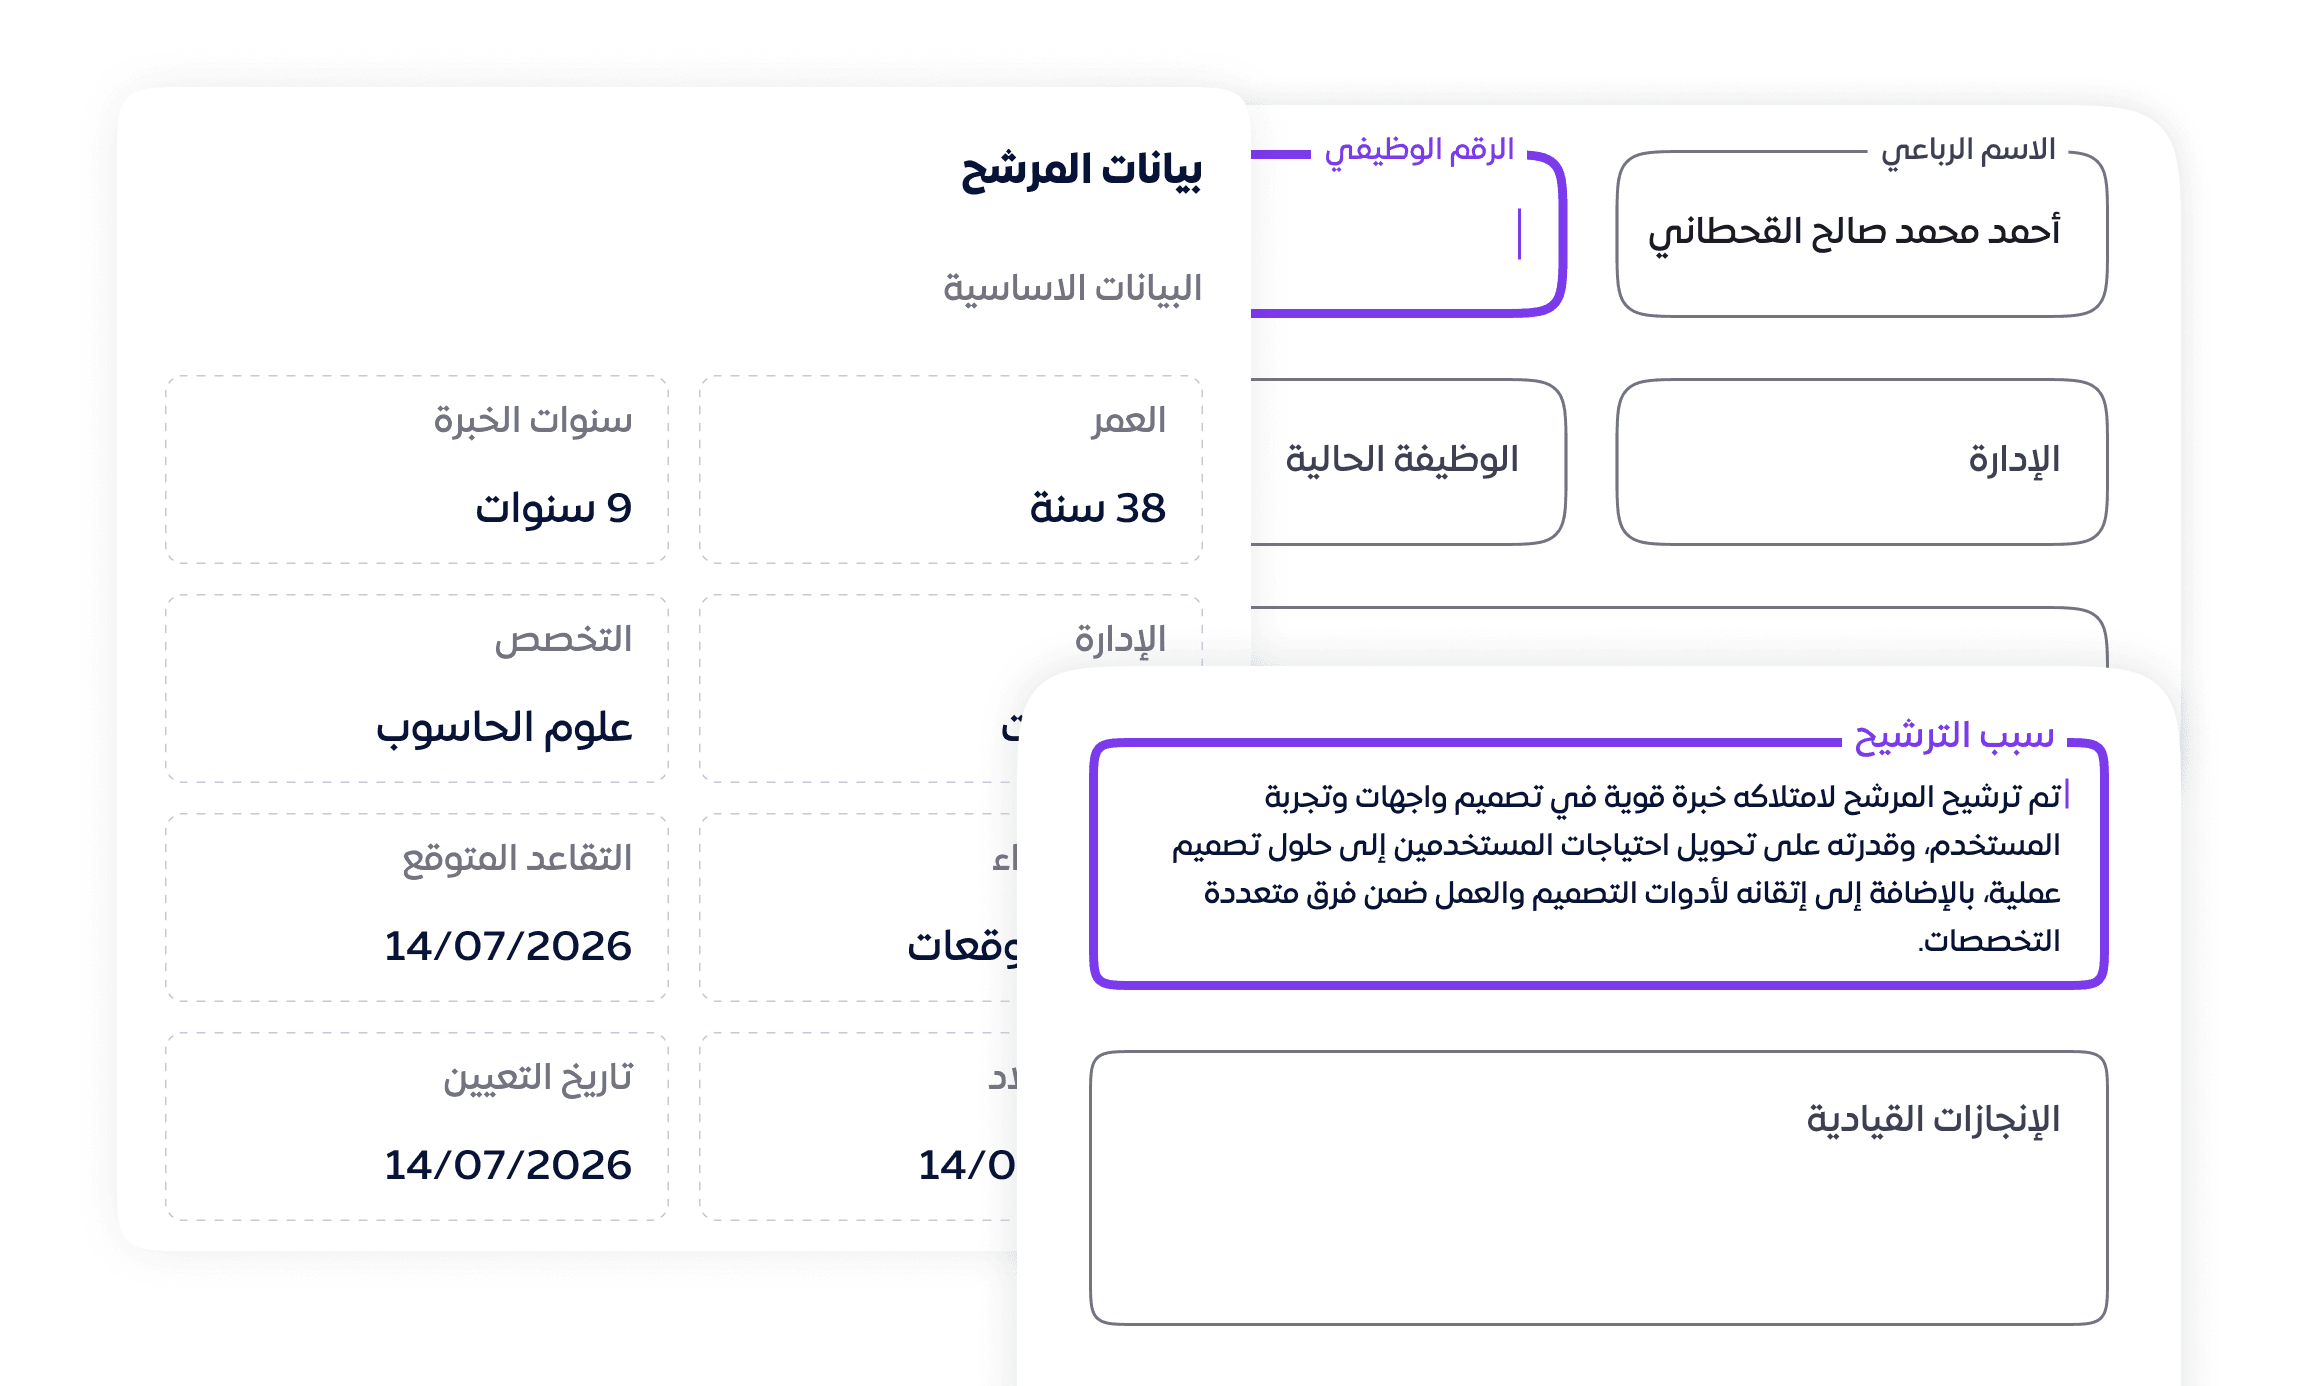Click the البيانات الاساسية section label
The height and width of the screenshot is (1386, 2301).
click(1072, 288)
